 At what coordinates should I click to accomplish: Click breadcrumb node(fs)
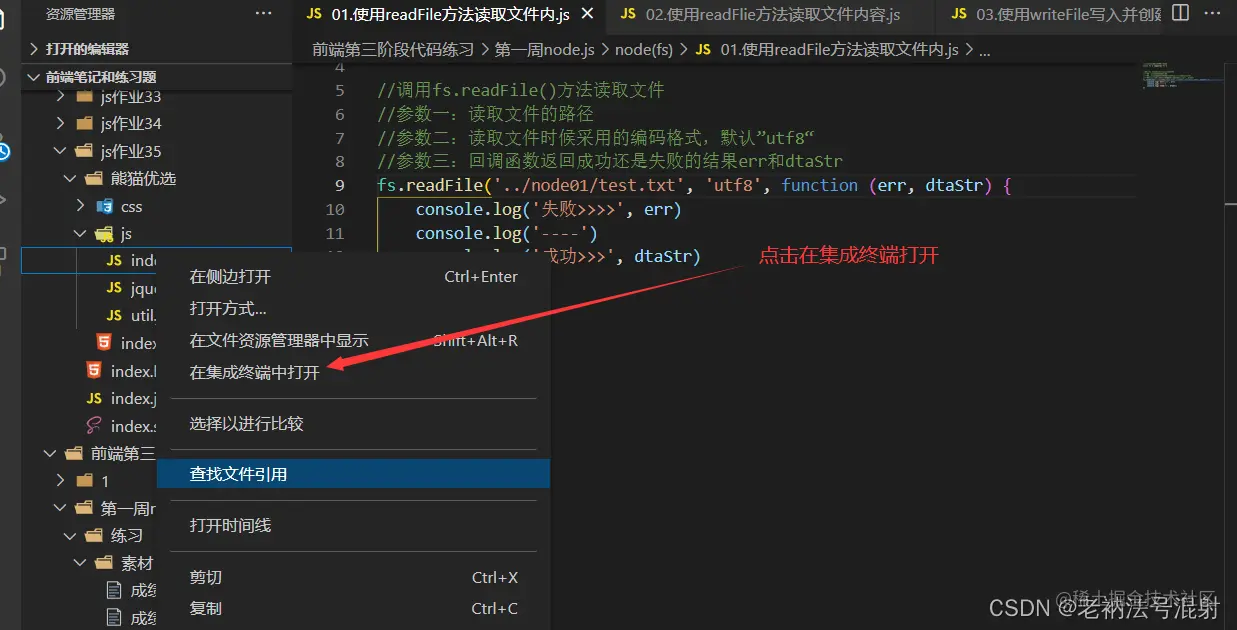pos(644,49)
